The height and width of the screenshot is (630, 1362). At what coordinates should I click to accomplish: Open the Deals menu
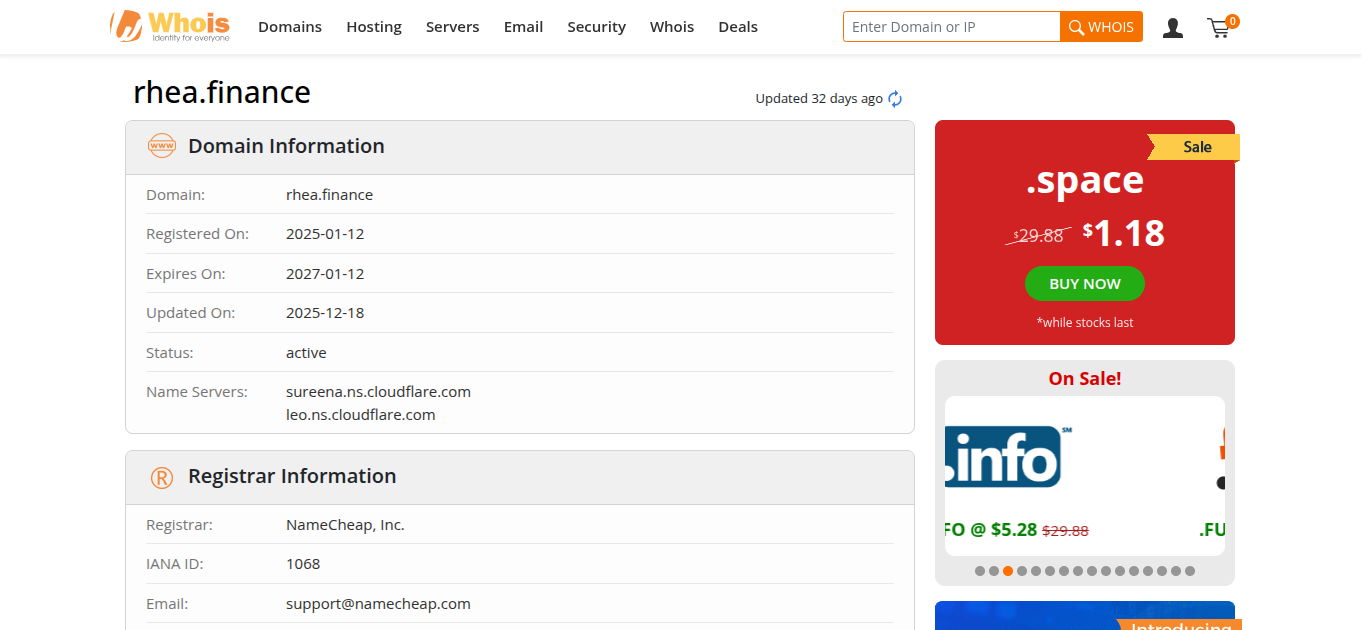[738, 27]
